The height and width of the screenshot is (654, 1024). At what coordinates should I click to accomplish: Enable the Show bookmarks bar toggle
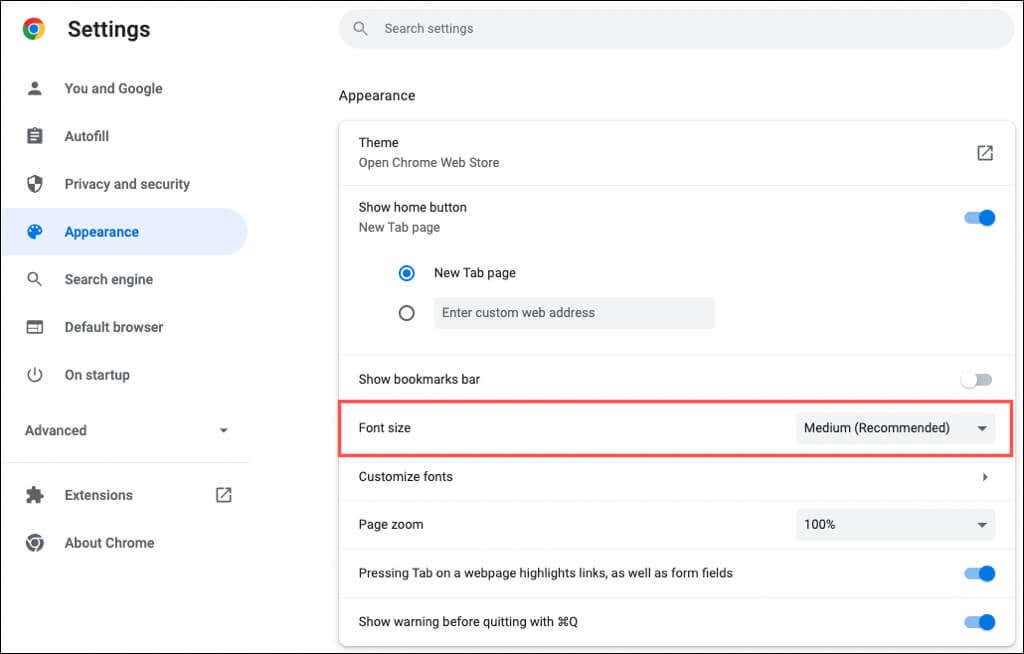pos(975,379)
